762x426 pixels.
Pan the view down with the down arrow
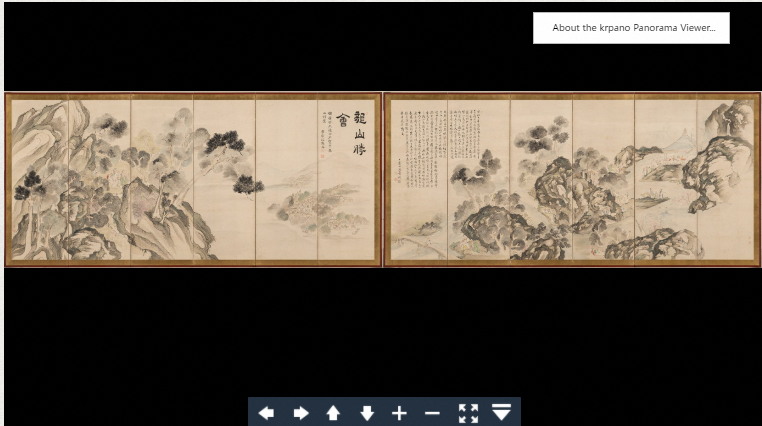(x=367, y=413)
